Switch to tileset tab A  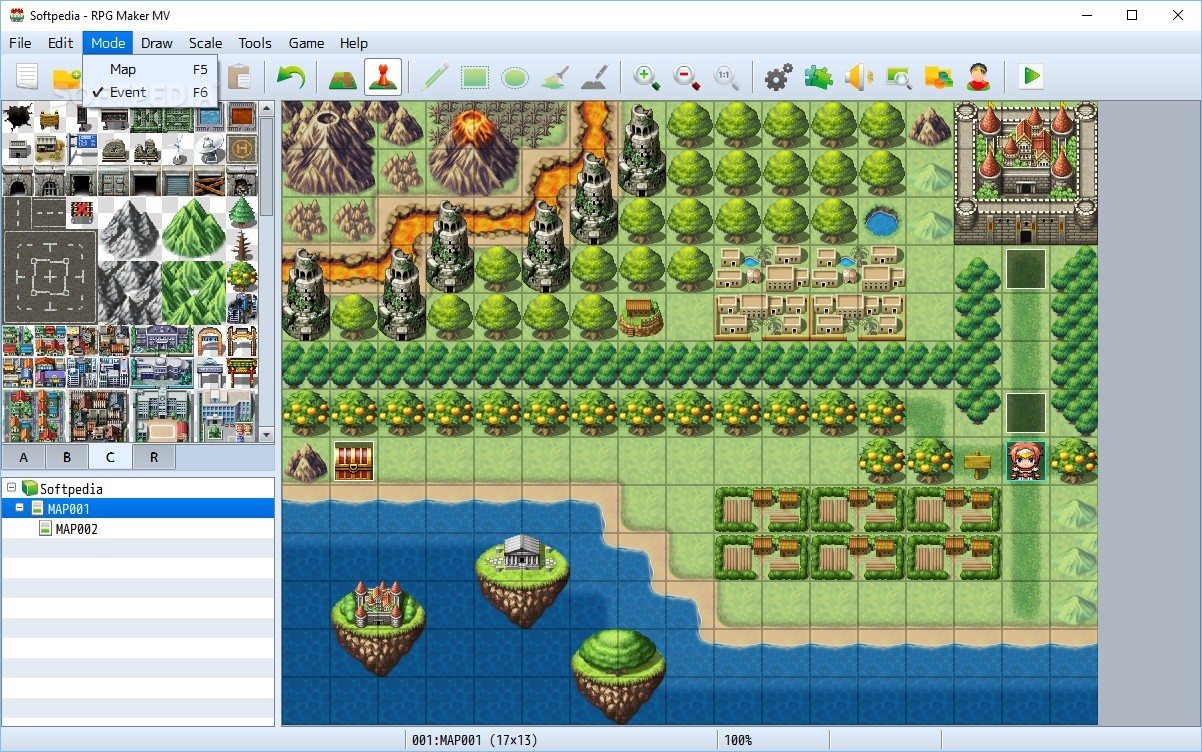[x=23, y=458]
